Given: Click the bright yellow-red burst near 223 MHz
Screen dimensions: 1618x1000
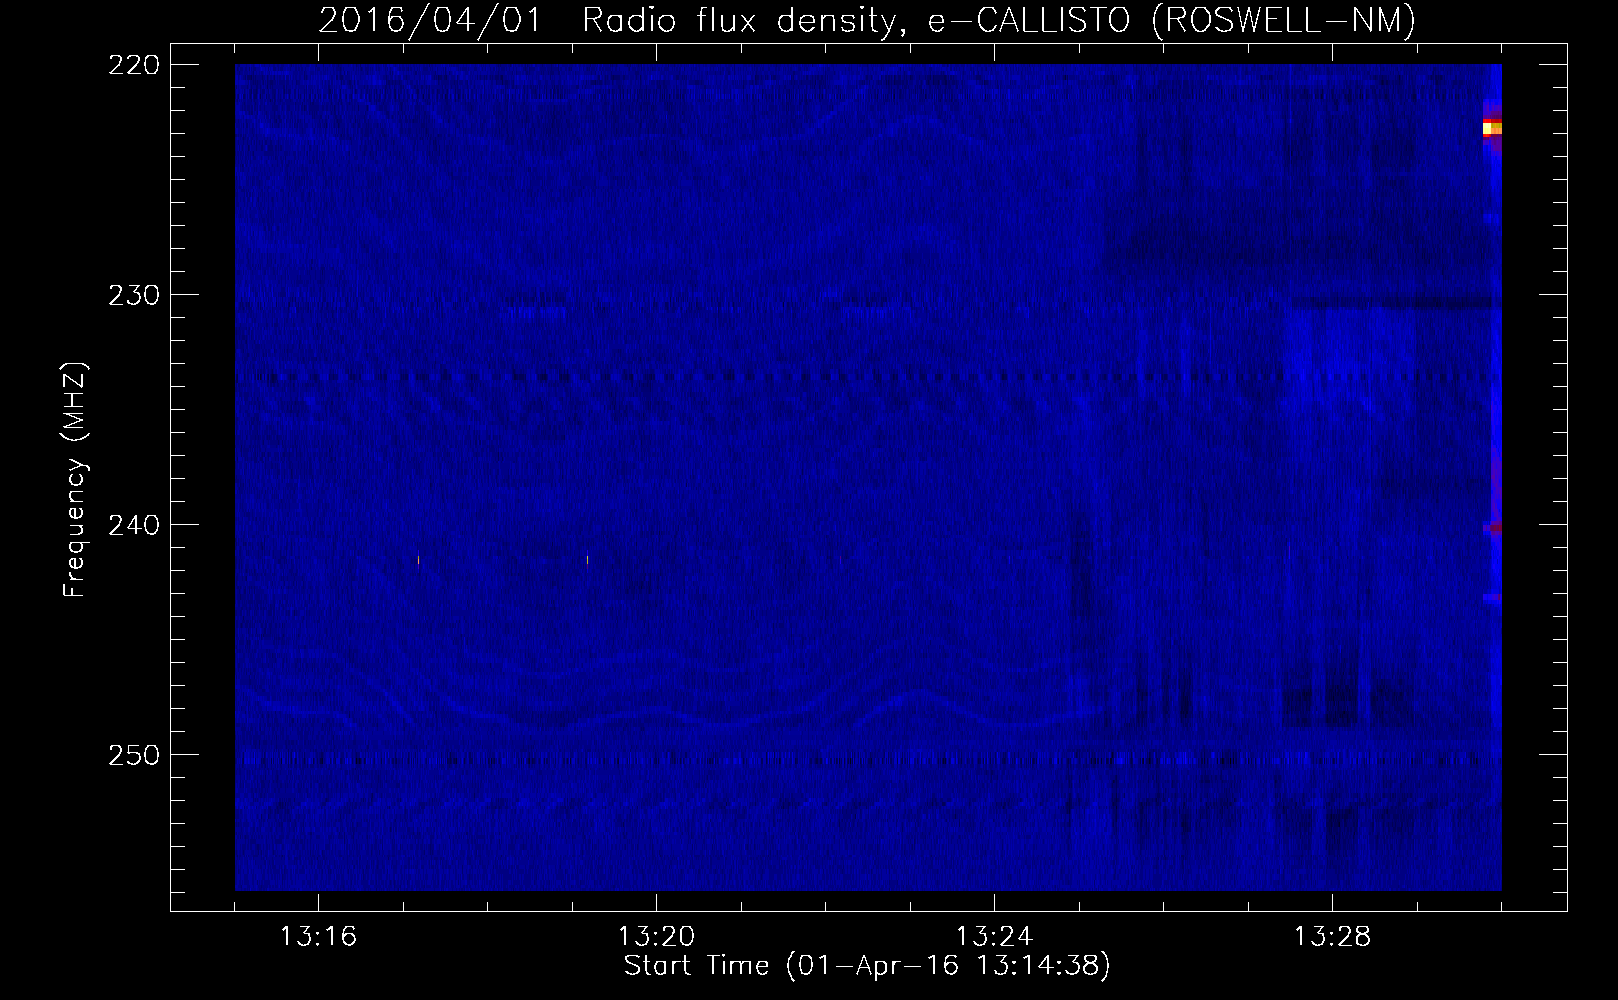Looking at the screenshot, I should pyautogui.click(x=1492, y=127).
